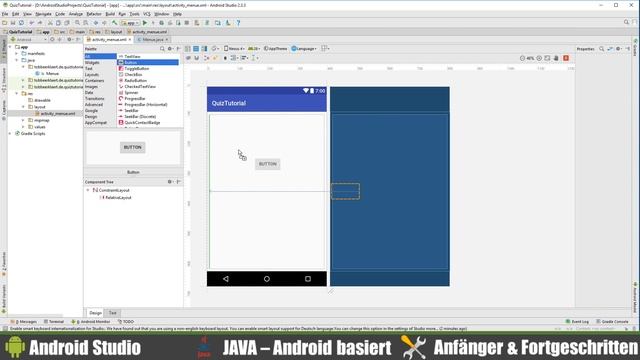
Task: Open the Android project view dropdown
Action: [x=29, y=39]
